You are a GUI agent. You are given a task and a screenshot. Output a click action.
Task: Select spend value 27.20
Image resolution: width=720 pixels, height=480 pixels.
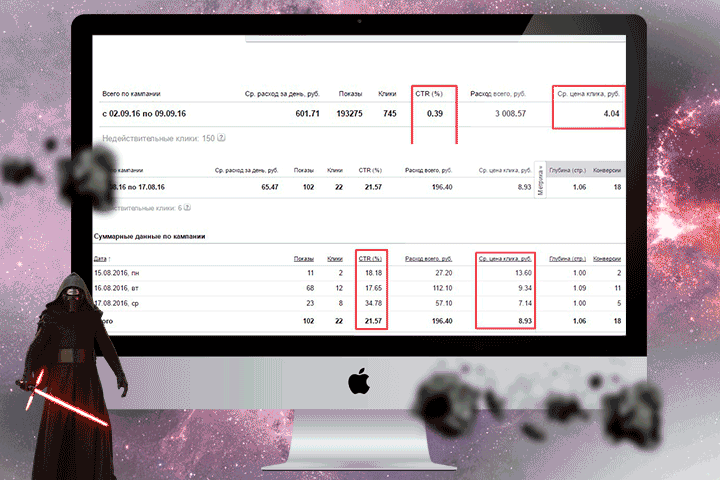[x=444, y=273]
